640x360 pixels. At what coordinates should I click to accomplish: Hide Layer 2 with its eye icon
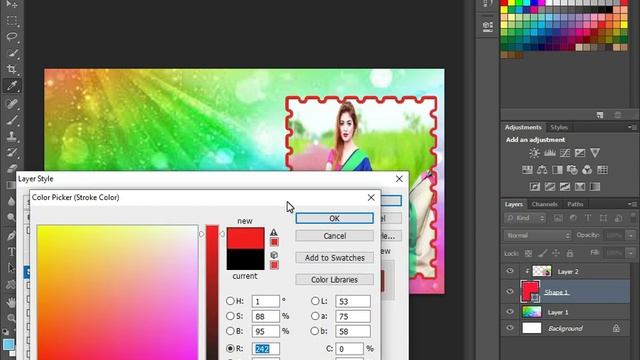tap(510, 271)
